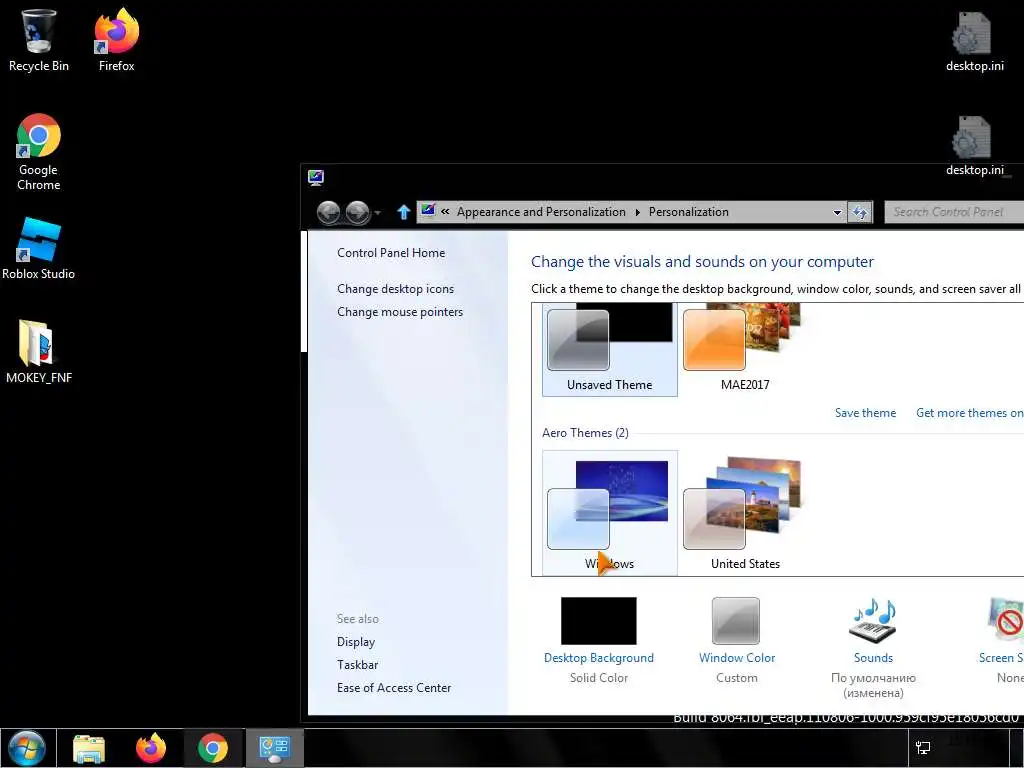Open the Windows Start button
Image resolution: width=1024 pixels, height=768 pixels.
tap(27, 748)
